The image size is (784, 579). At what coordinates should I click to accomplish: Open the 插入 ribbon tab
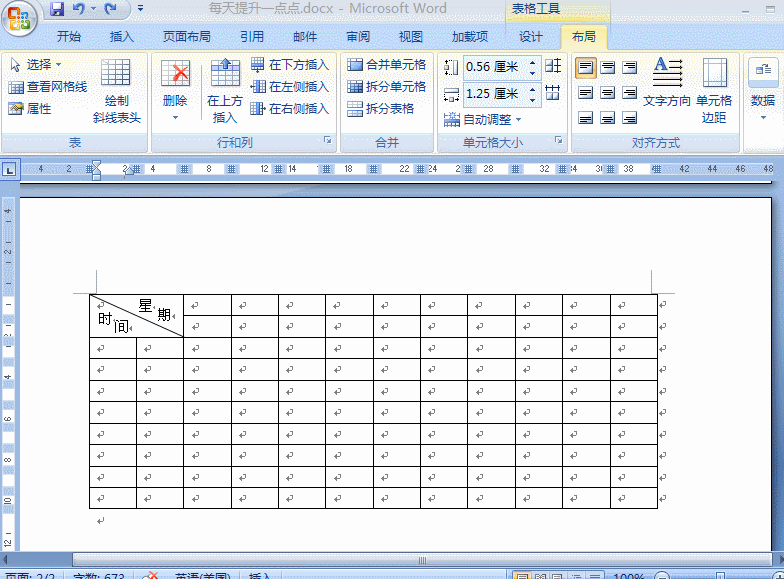pyautogui.click(x=122, y=36)
